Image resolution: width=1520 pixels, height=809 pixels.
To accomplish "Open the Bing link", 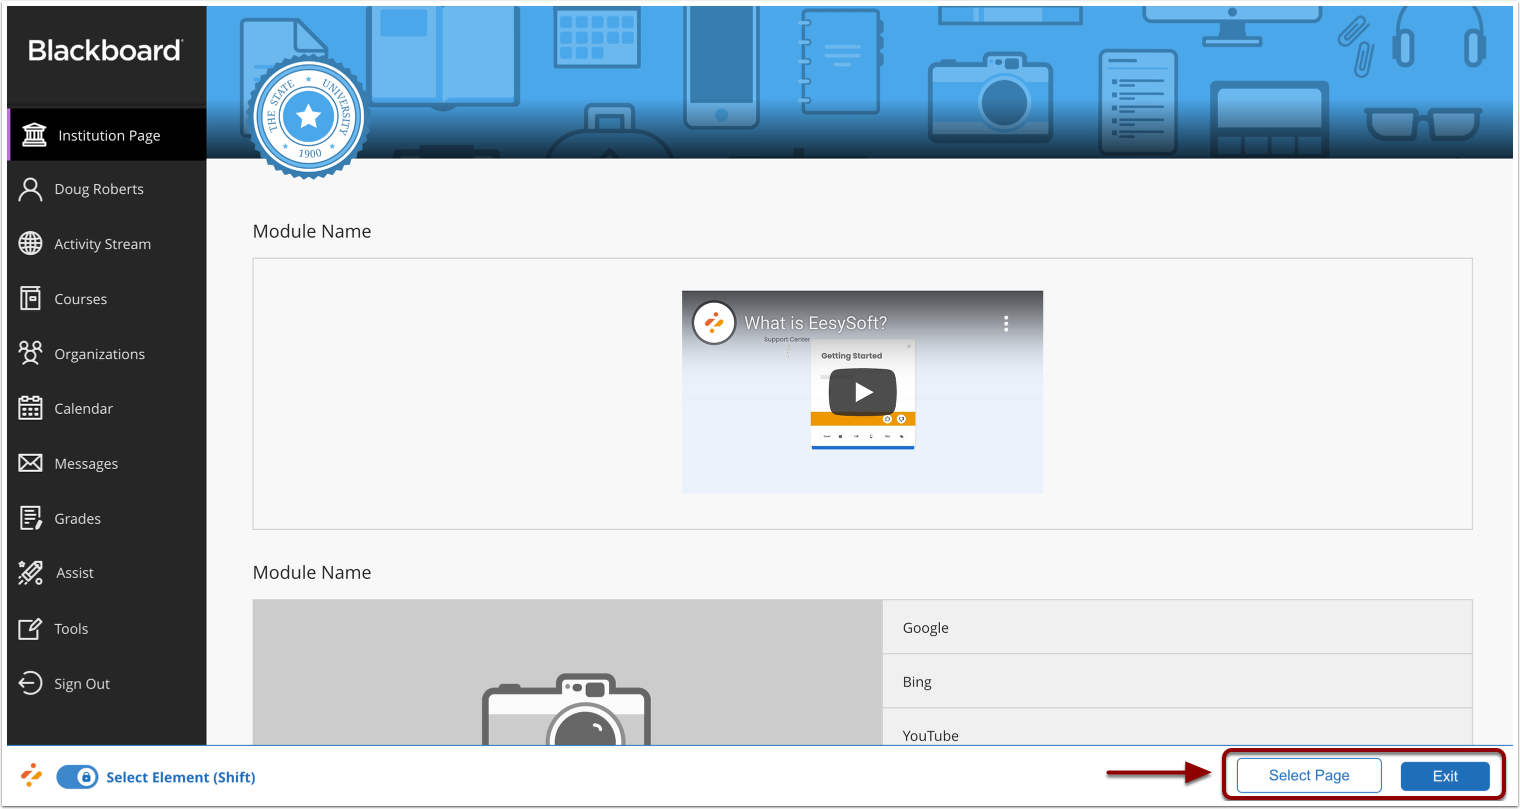I will pyautogui.click(x=916, y=681).
